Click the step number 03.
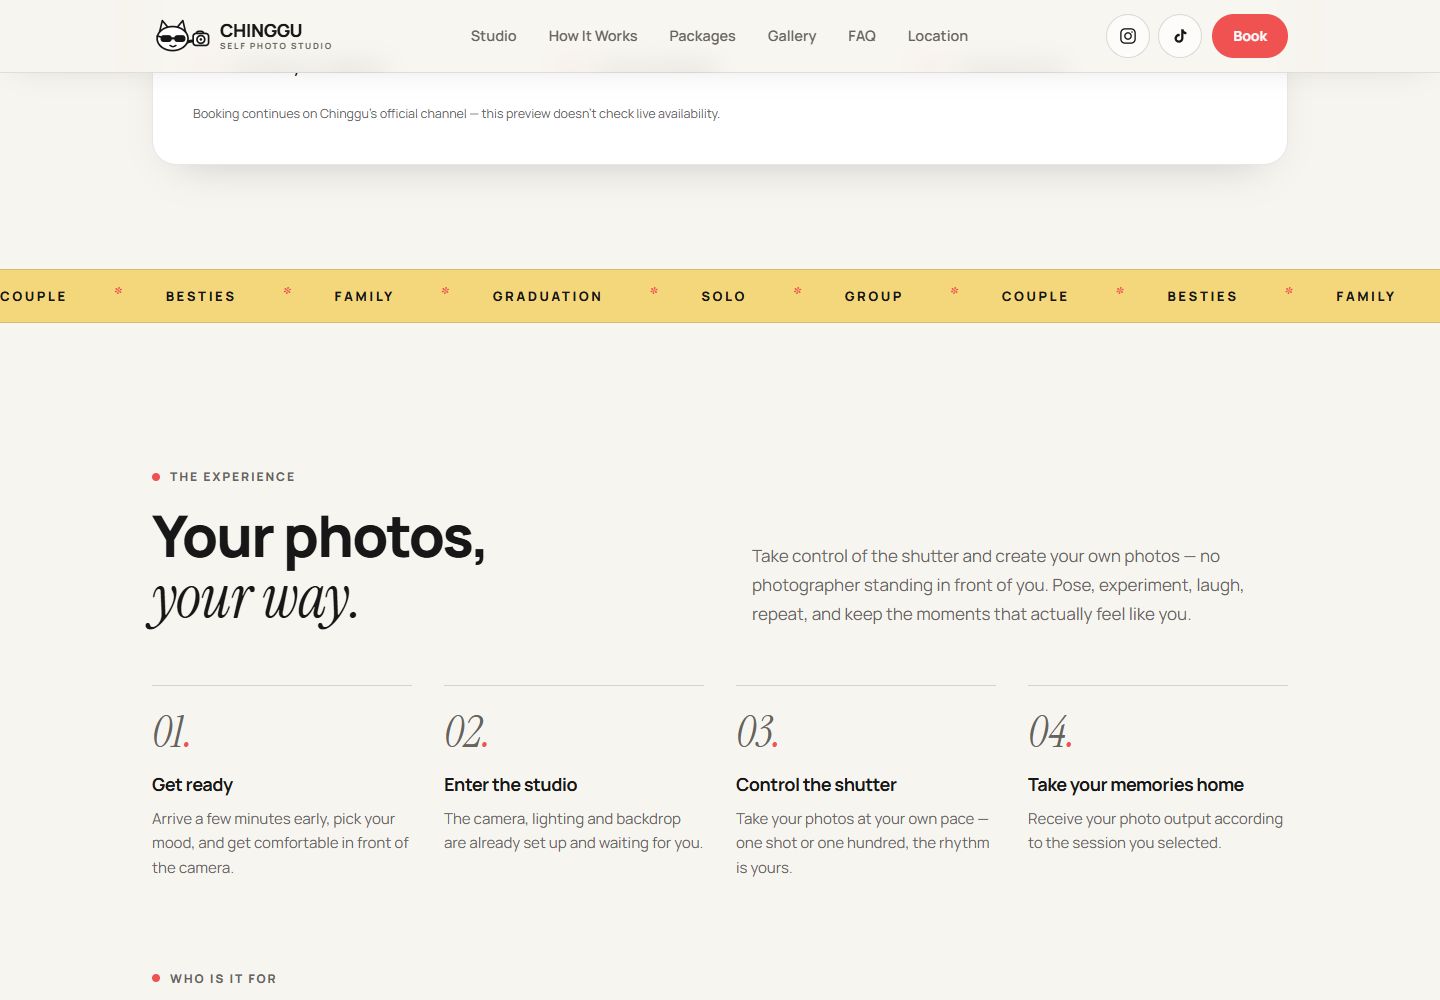This screenshot has height=1000, width=1440. (x=757, y=732)
